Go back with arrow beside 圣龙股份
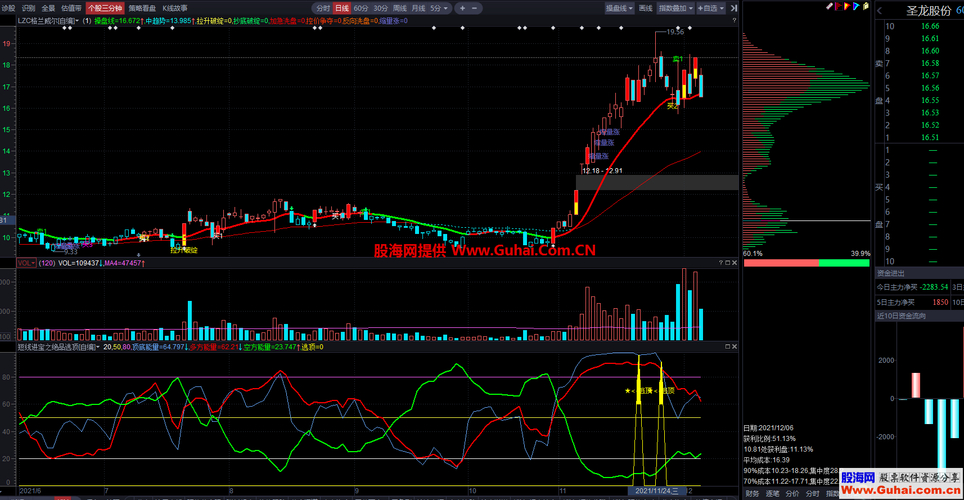Screen dimensions: 964x500 pos(880,10)
